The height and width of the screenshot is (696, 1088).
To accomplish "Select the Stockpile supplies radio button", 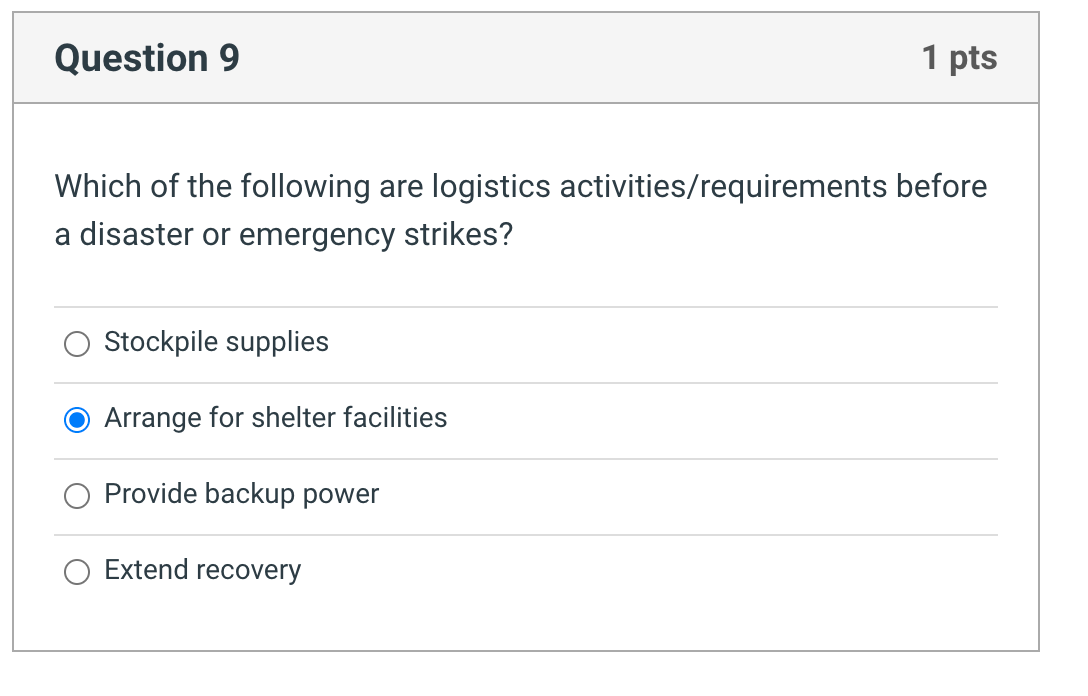I will coord(77,344).
